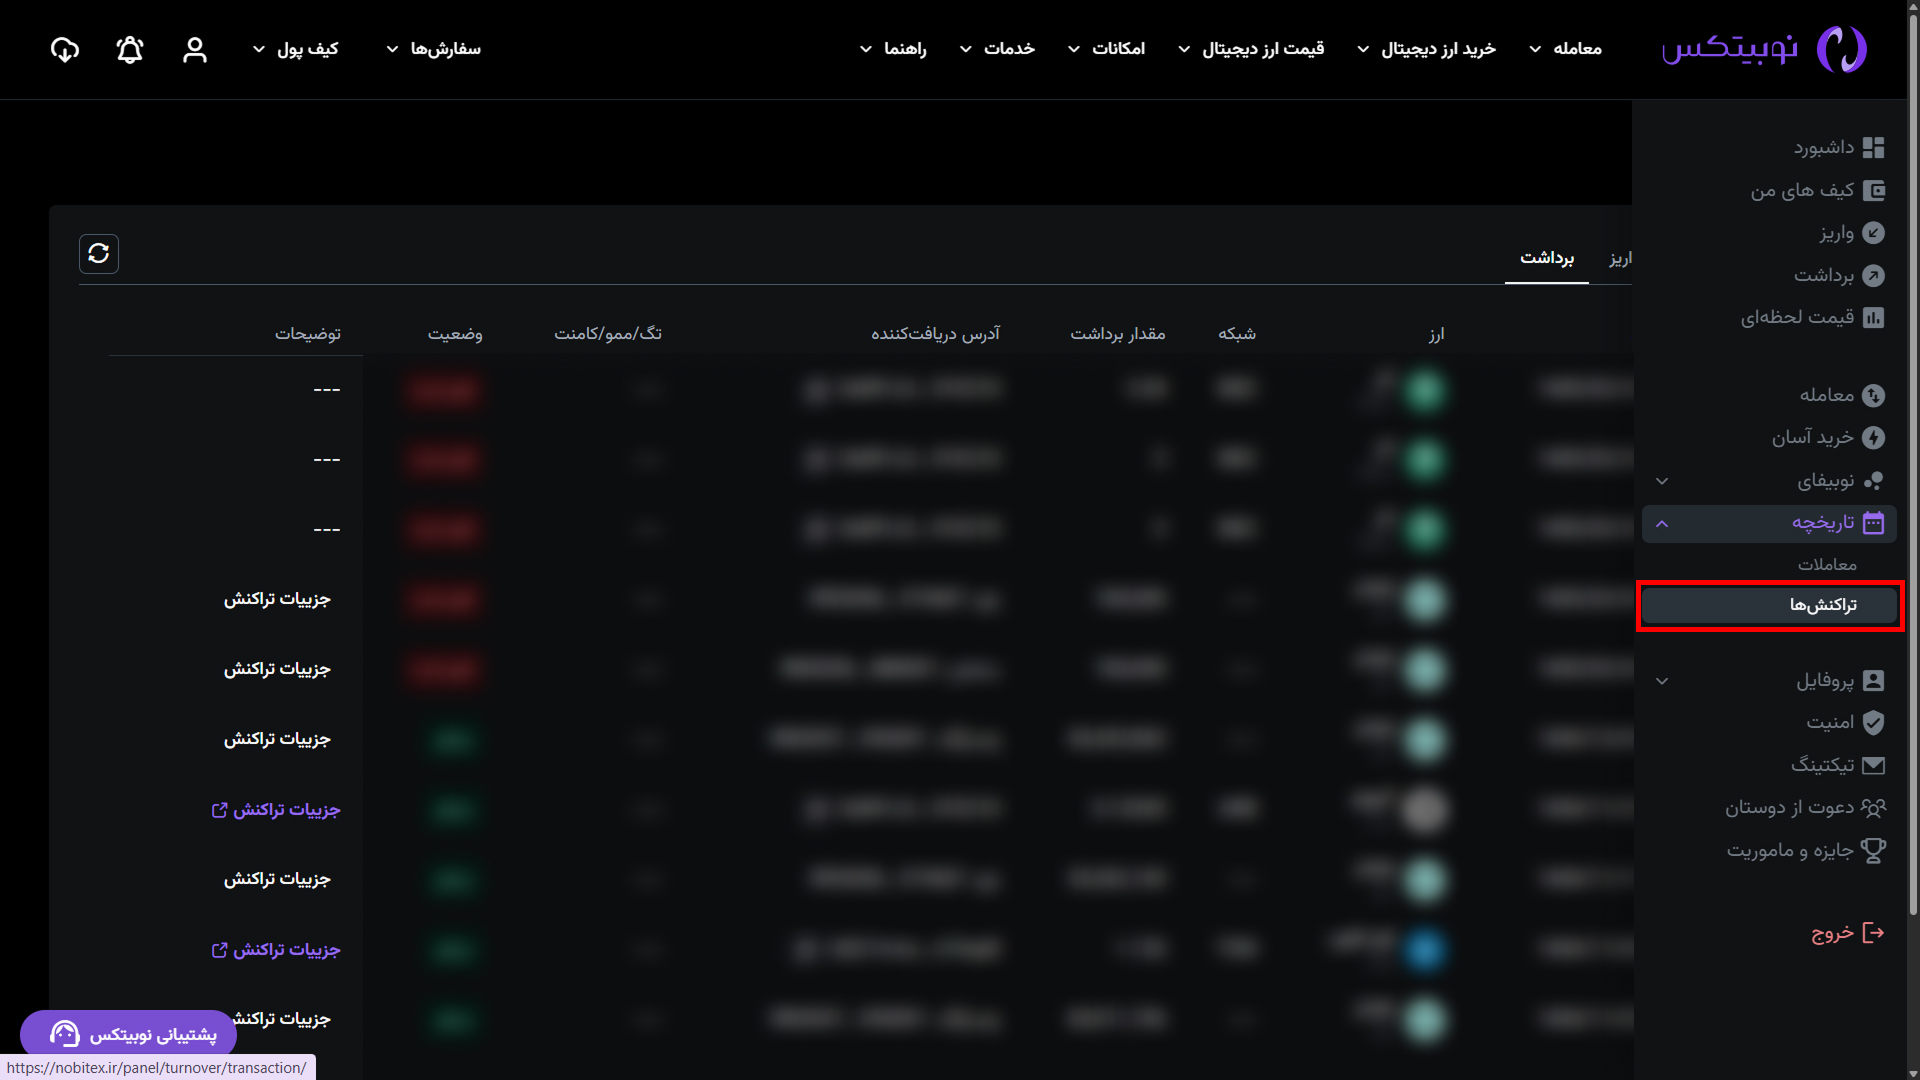Open the کیف پول dropdown in top bar
The width and height of the screenshot is (1920, 1080).
pyautogui.click(x=296, y=49)
